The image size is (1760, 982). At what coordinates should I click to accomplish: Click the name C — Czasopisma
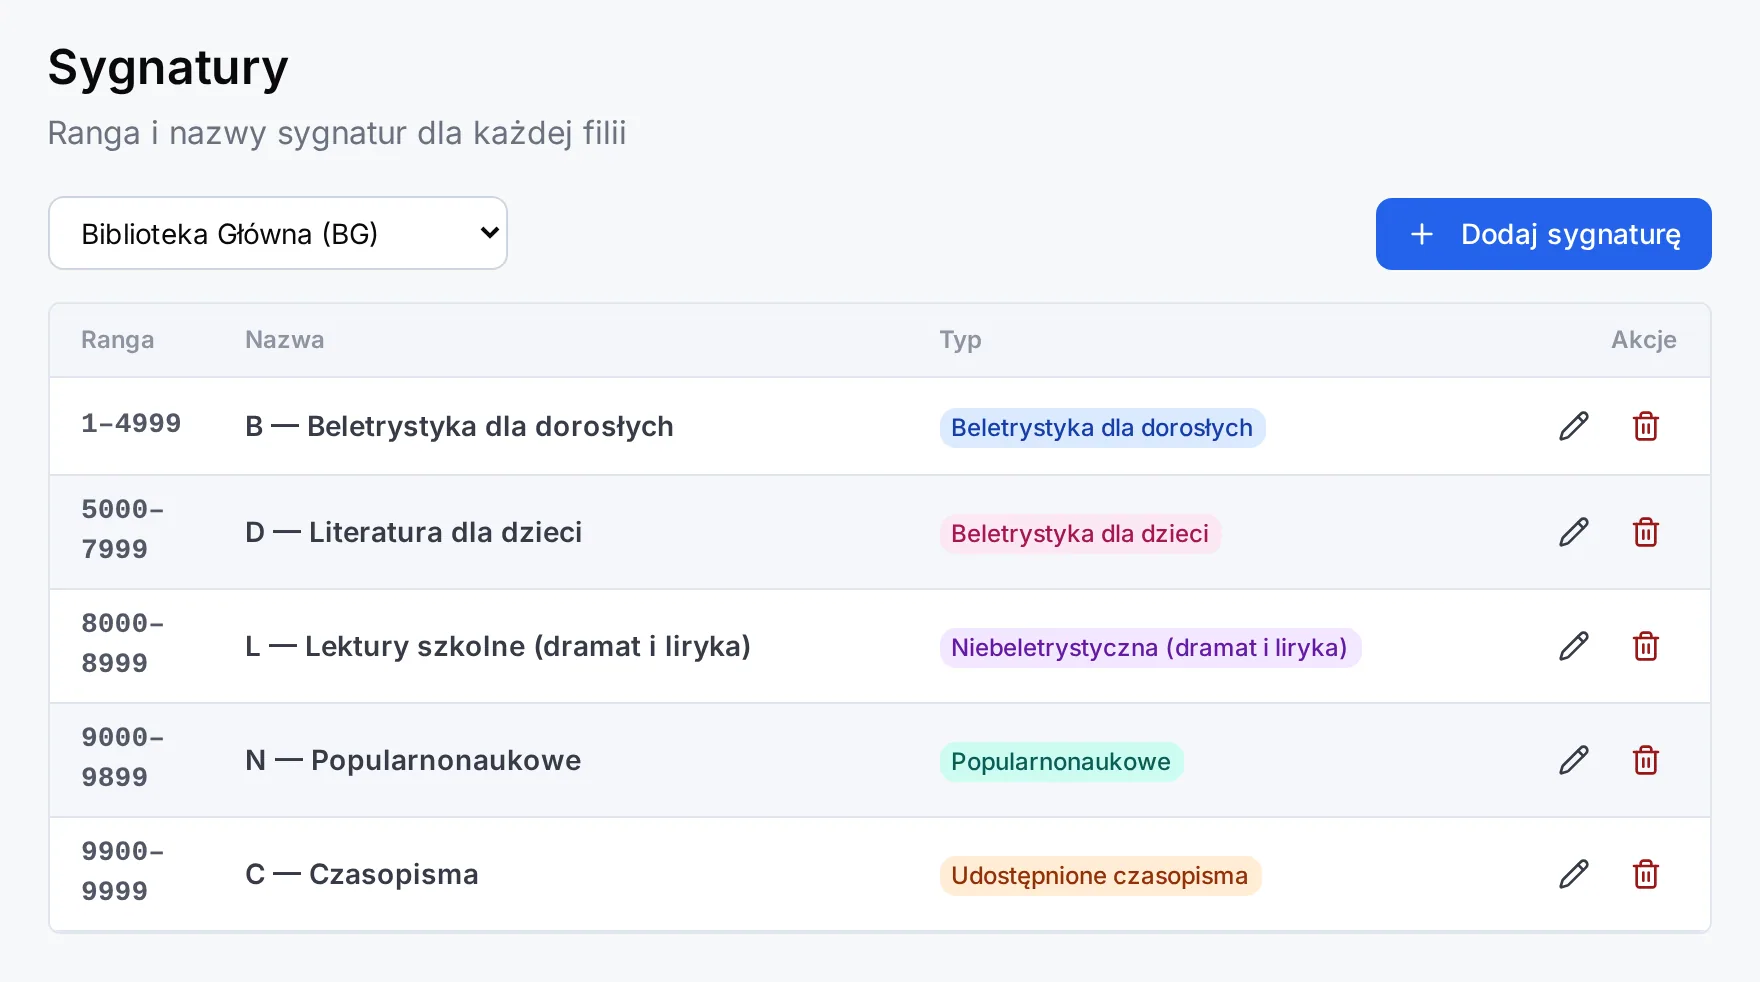362,874
